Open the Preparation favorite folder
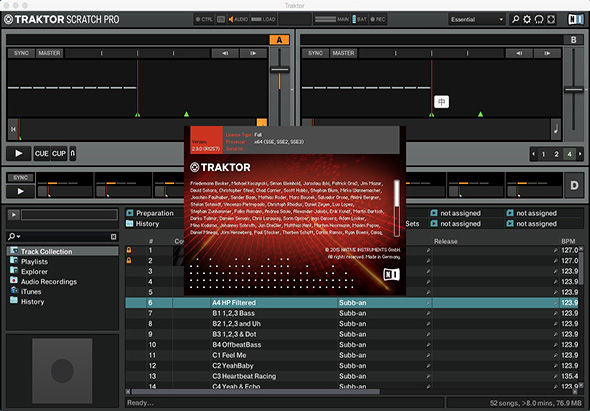Screen dimensions: 590x411 150,213
